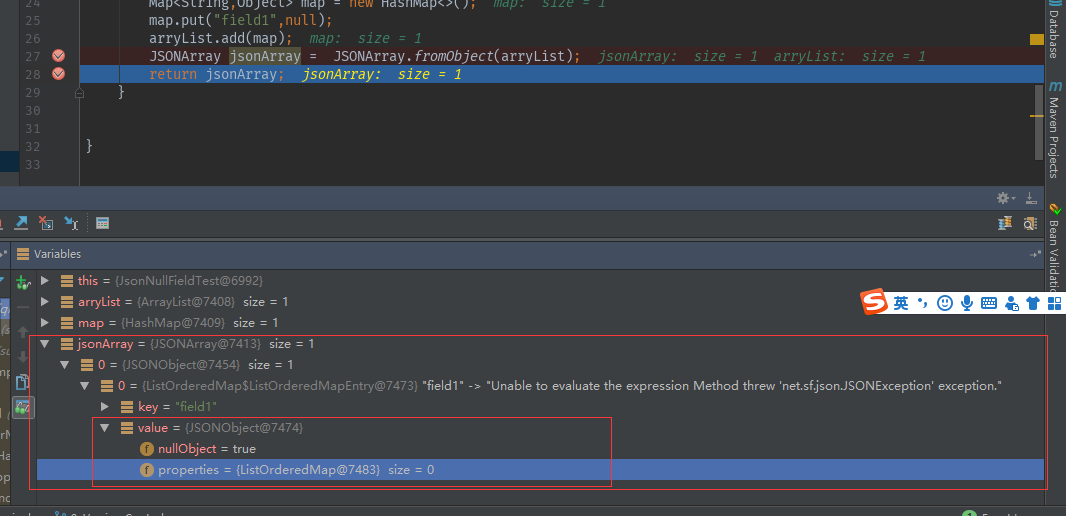Viewport: 1066px width, 516px height.
Task: Collapse the jsonArray variable node
Action: tap(45, 344)
